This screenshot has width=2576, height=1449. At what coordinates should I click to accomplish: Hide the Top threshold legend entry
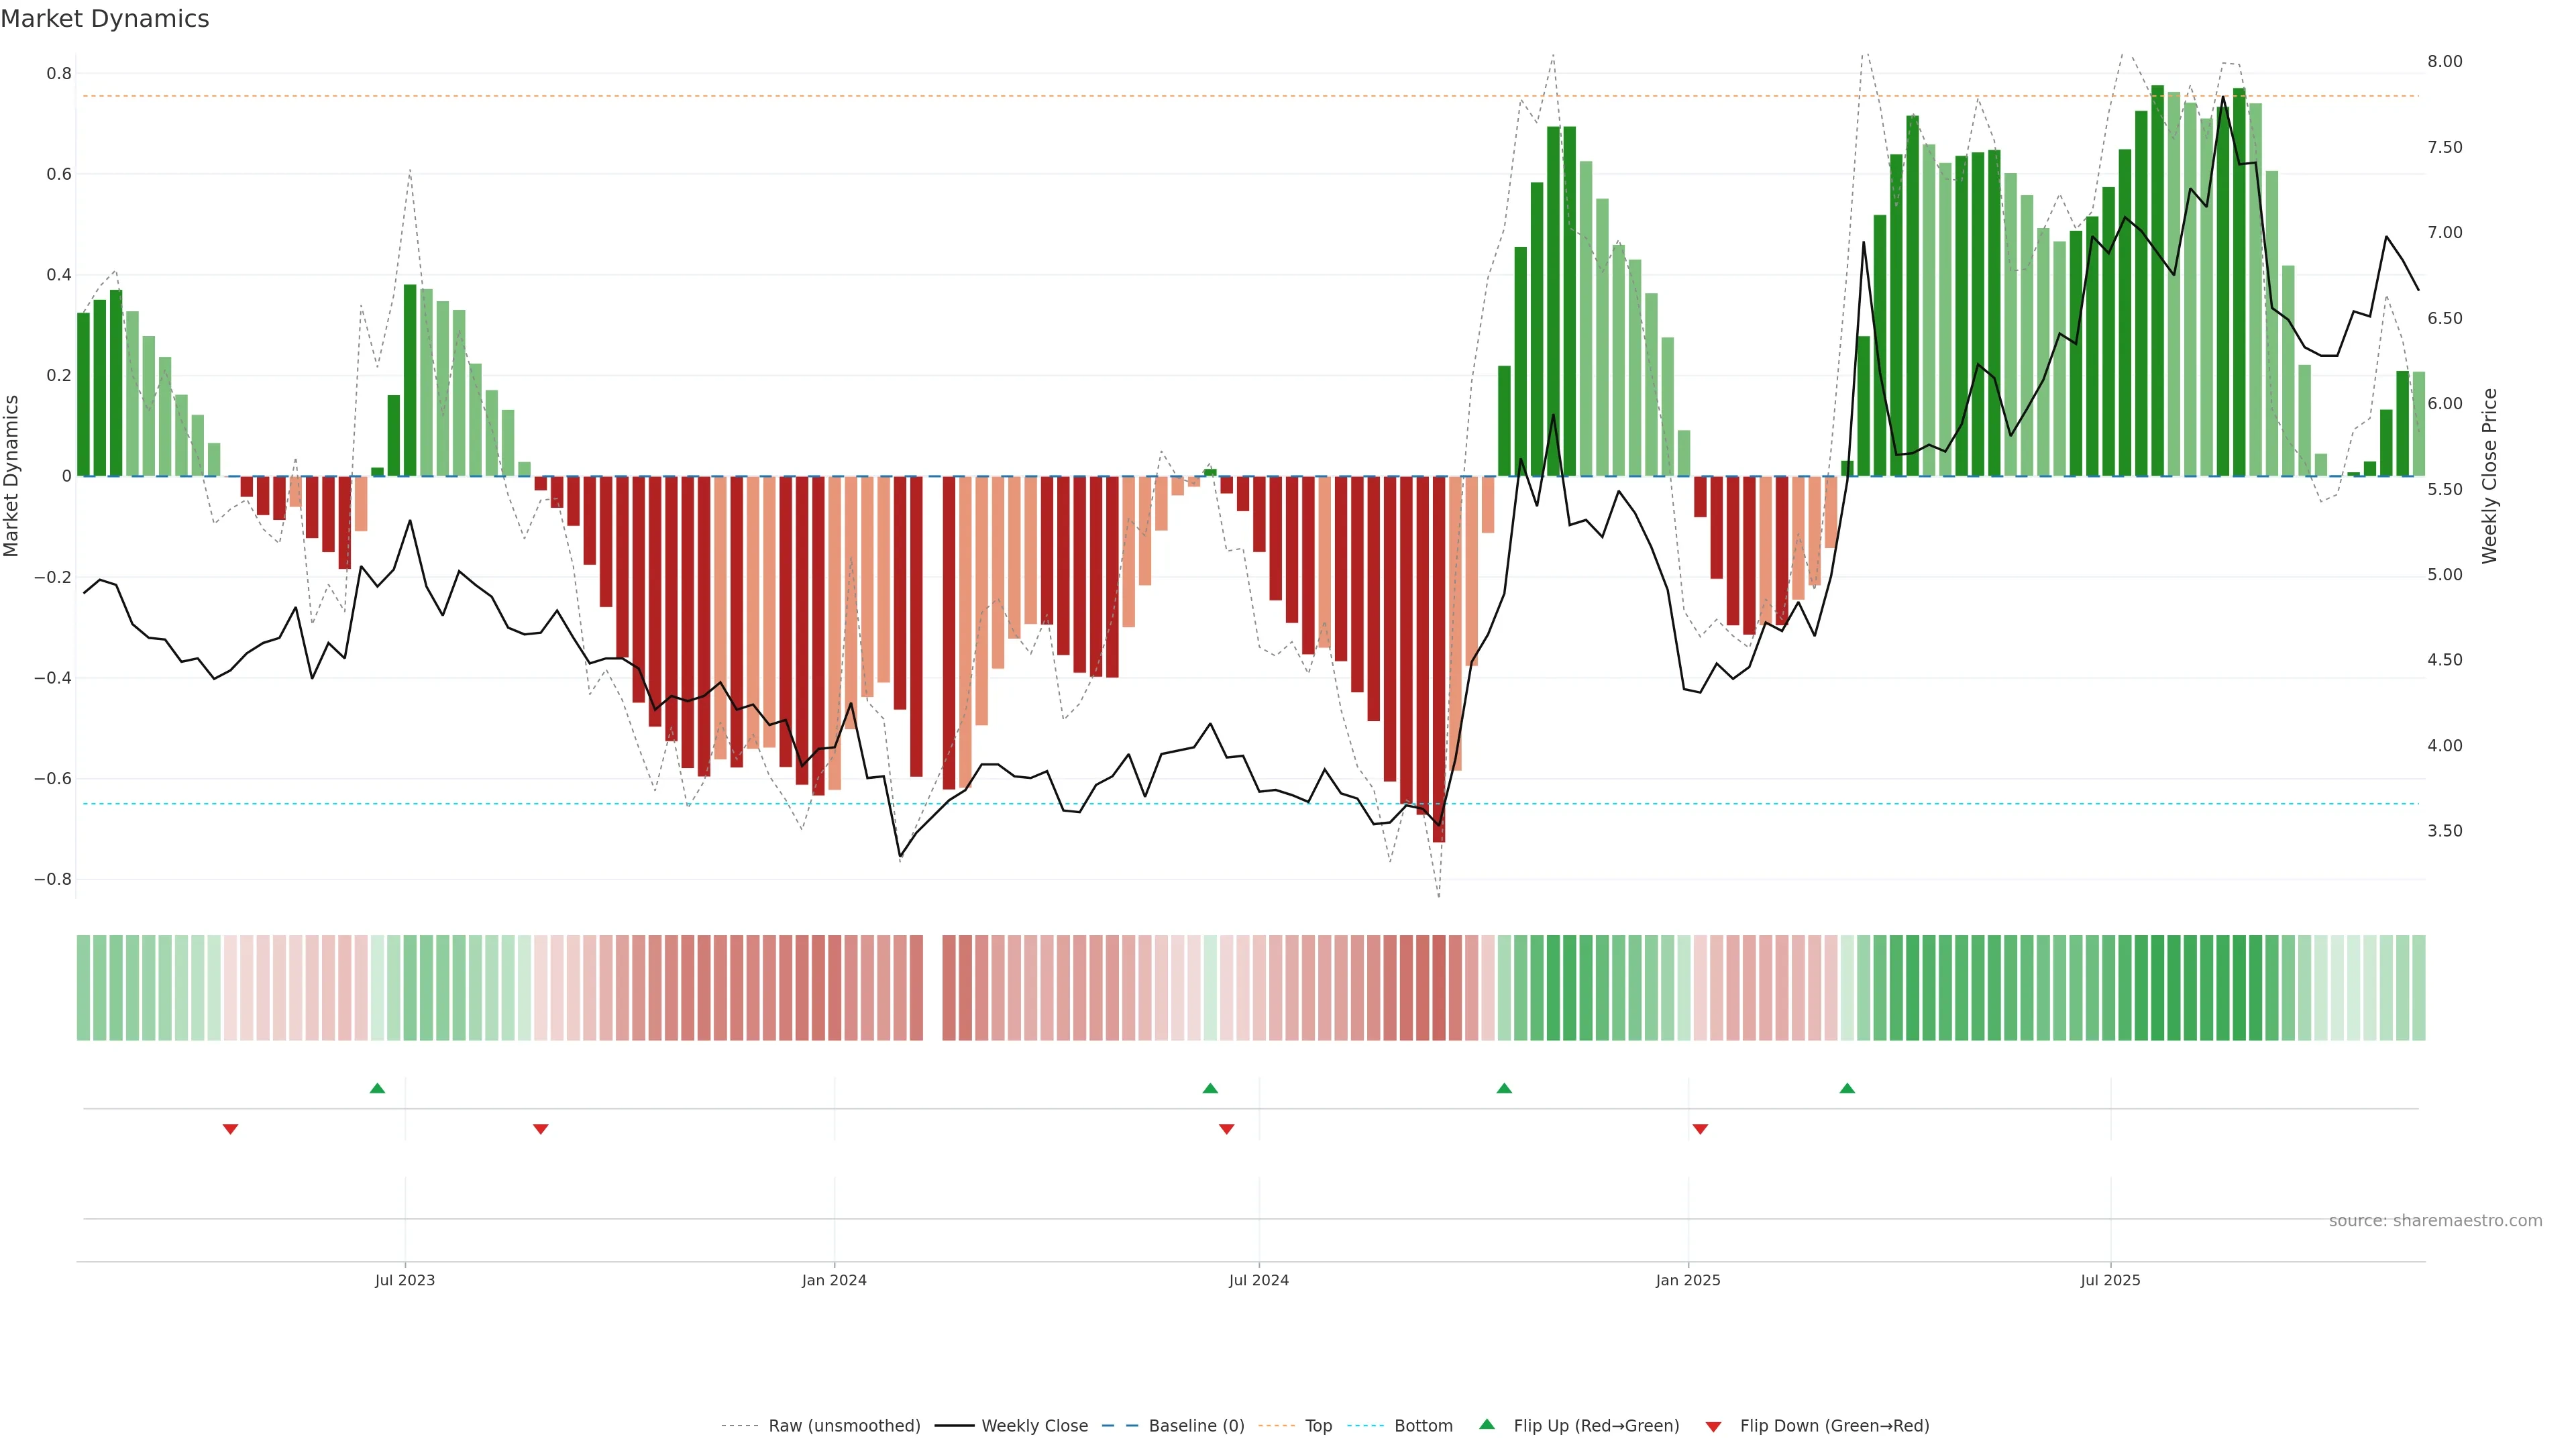click(x=1318, y=1426)
